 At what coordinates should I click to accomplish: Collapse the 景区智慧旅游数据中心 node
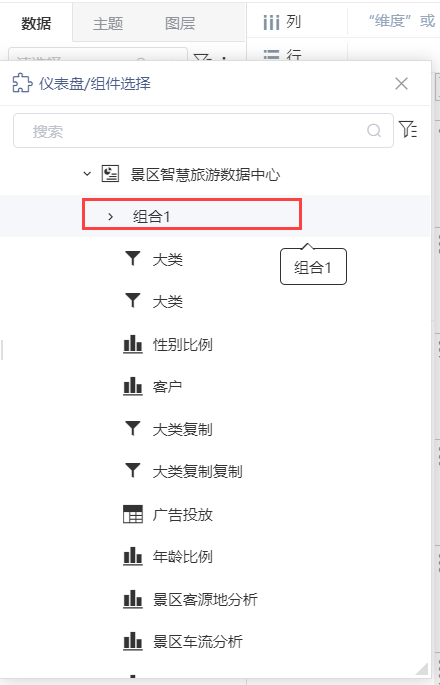[x=87, y=174]
